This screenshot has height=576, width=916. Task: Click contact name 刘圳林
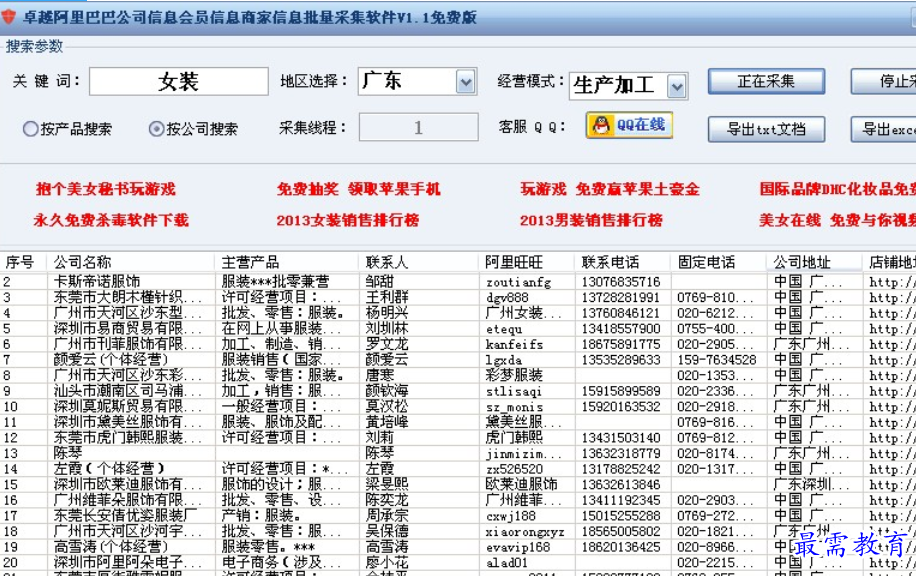coord(387,328)
